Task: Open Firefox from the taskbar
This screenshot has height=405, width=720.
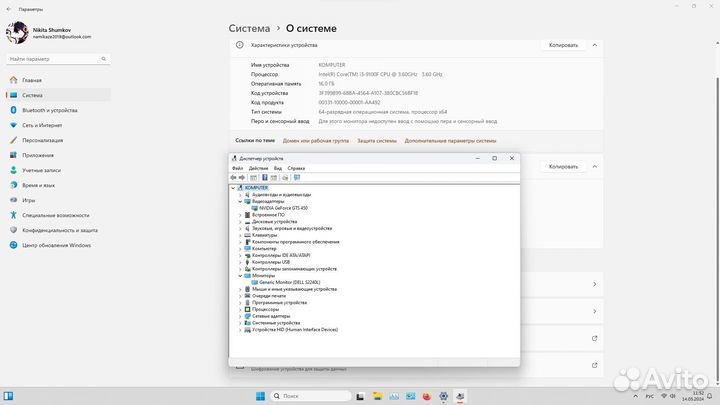Action: (427, 395)
